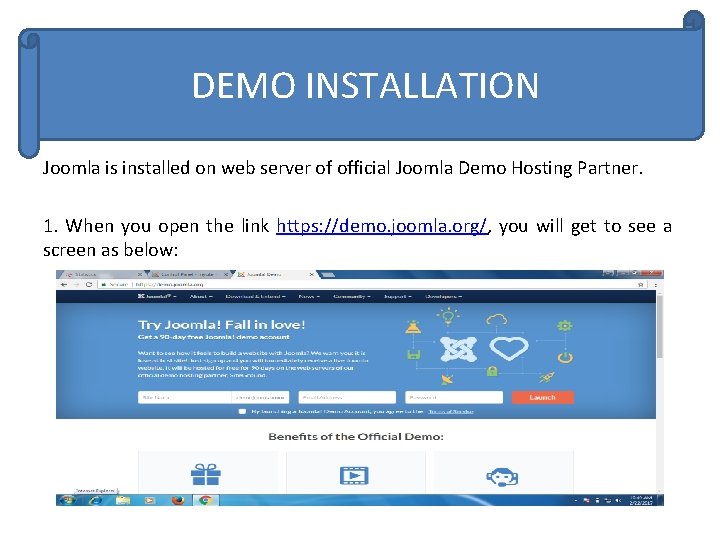Click the yellow flask icon in the banner
The width and height of the screenshot is (720, 540).
click(413, 327)
